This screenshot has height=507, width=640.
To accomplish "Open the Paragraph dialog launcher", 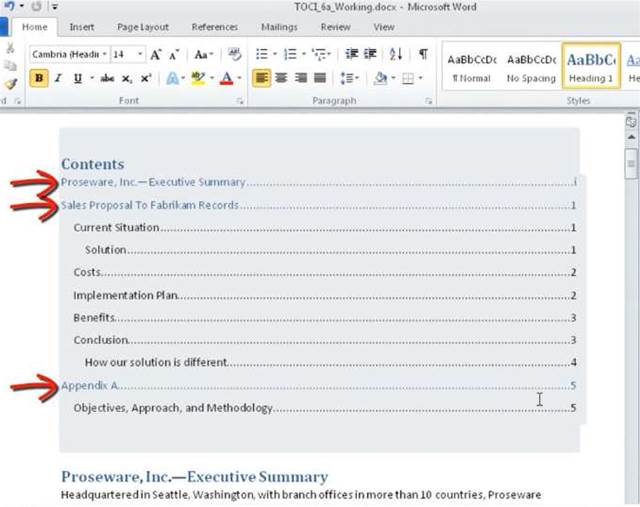I will point(428,101).
